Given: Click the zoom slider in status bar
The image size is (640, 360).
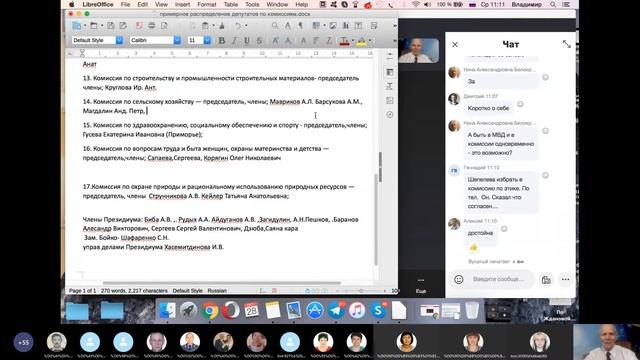Looking at the screenshot, I should point(361,291).
